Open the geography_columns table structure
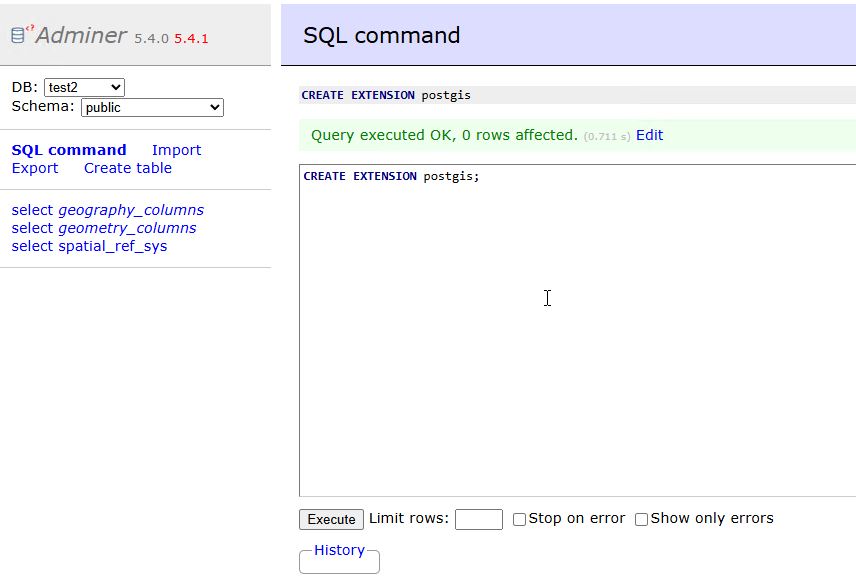 pyautogui.click(x=131, y=210)
